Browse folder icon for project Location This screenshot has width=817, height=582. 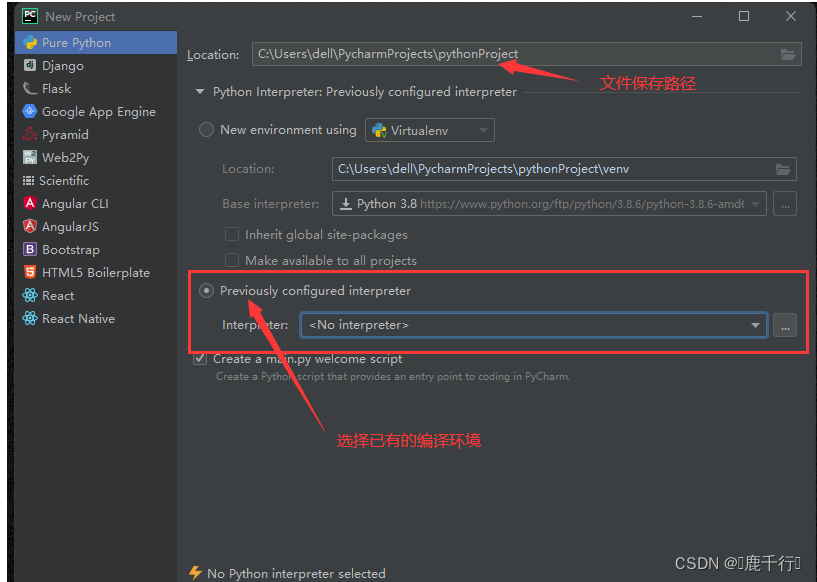tap(788, 54)
